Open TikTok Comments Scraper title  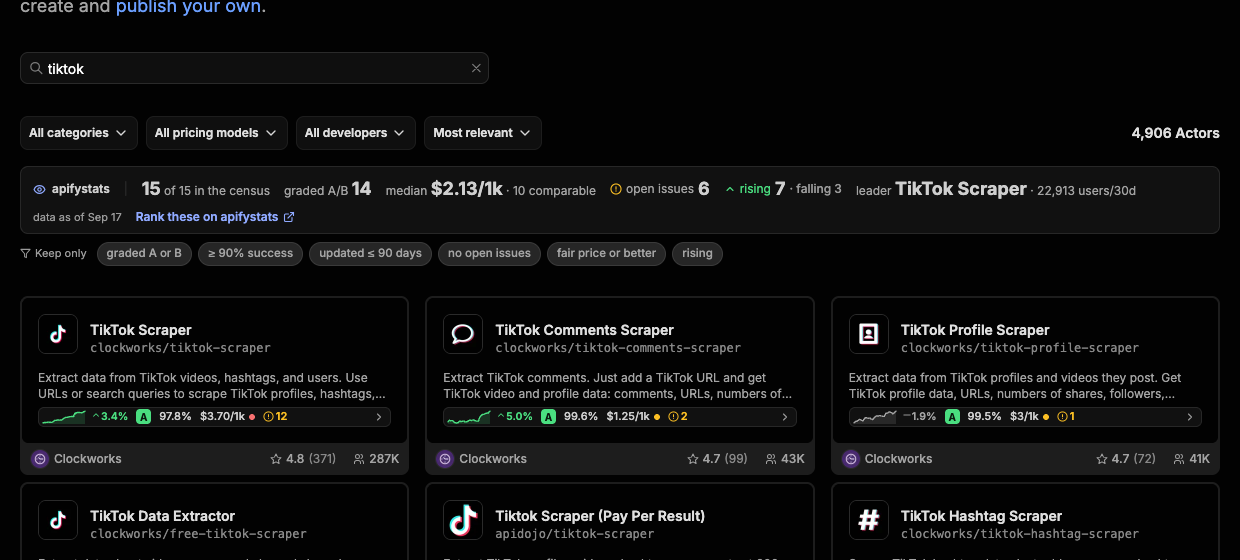[x=585, y=330]
